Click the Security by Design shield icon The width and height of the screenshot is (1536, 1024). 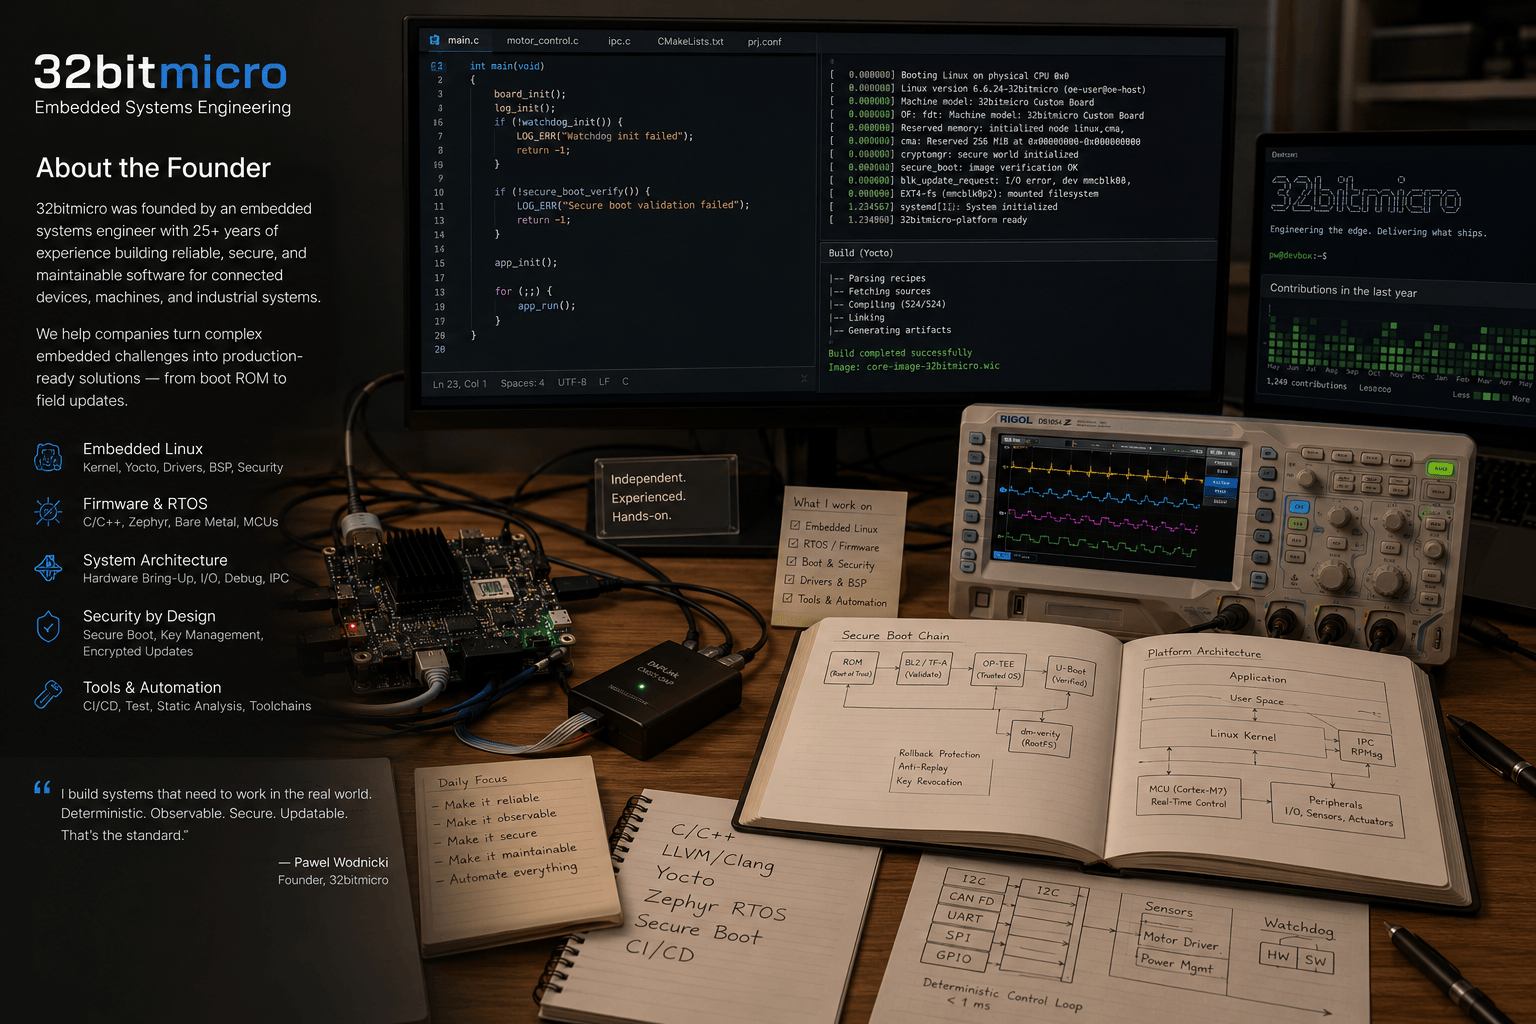(x=48, y=627)
